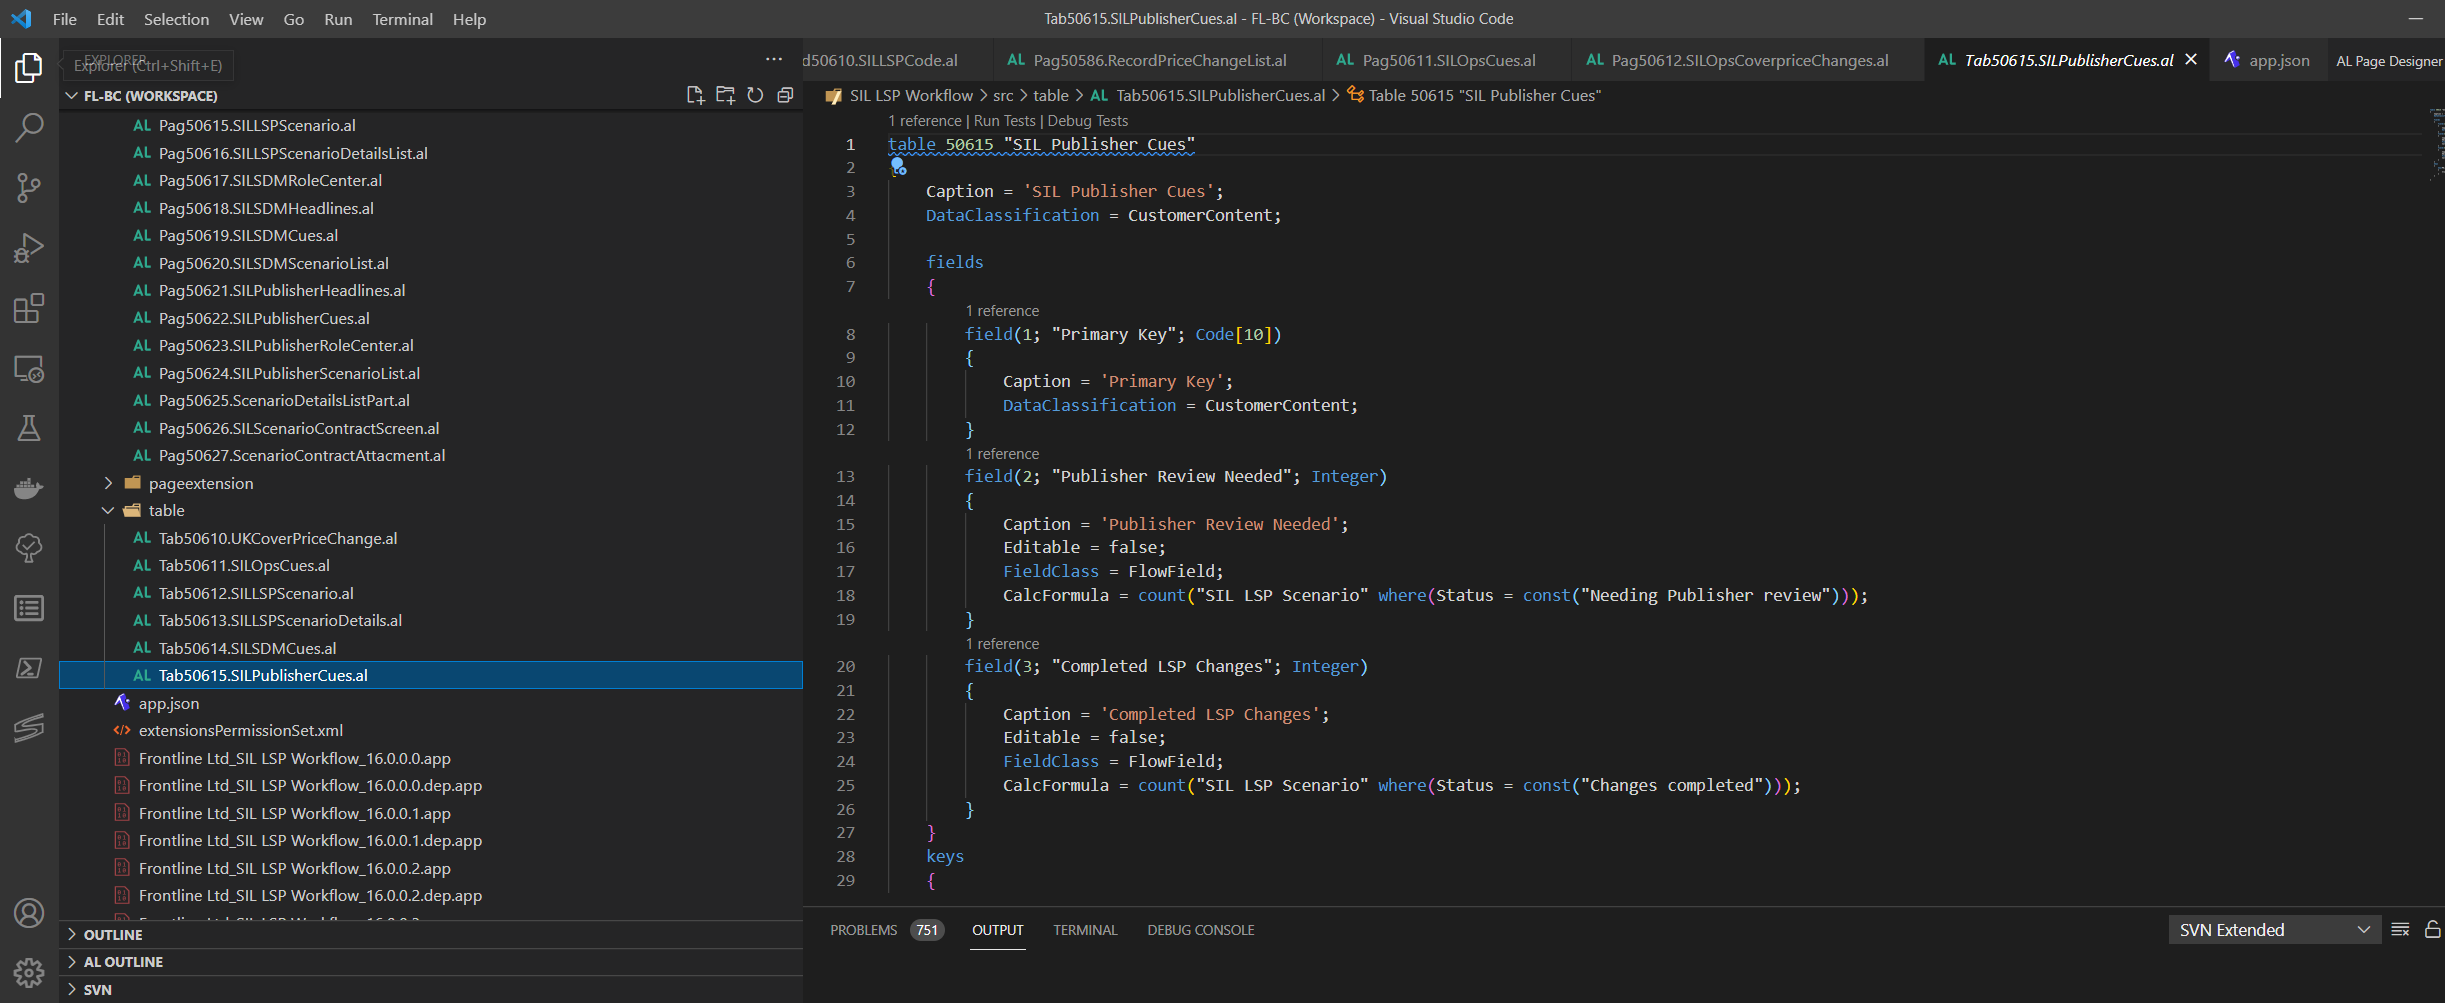
Task: Open app.json in the explorer tree
Action: click(x=168, y=703)
